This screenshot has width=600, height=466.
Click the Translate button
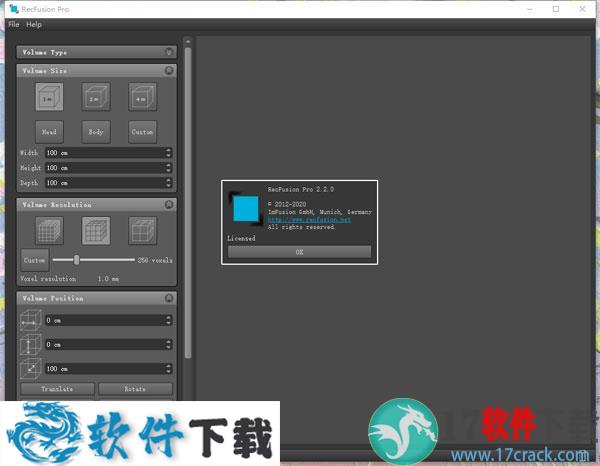coord(57,389)
